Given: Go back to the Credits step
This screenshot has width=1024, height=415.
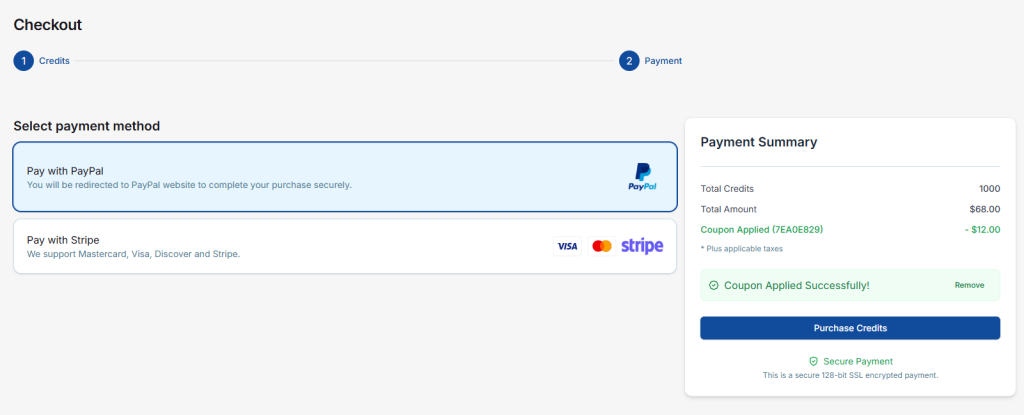Looking at the screenshot, I should [54, 61].
